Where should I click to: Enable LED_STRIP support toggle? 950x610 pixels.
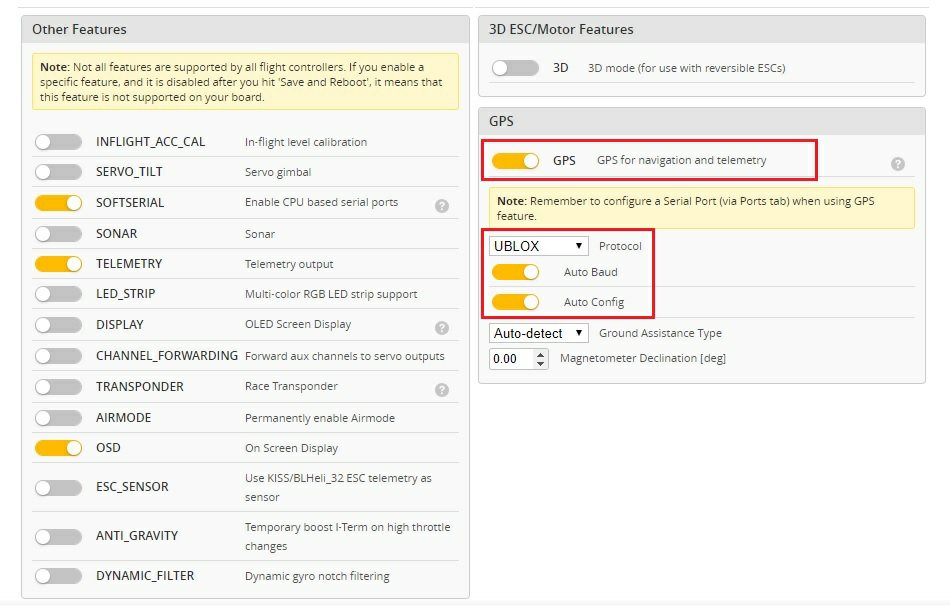coord(58,294)
